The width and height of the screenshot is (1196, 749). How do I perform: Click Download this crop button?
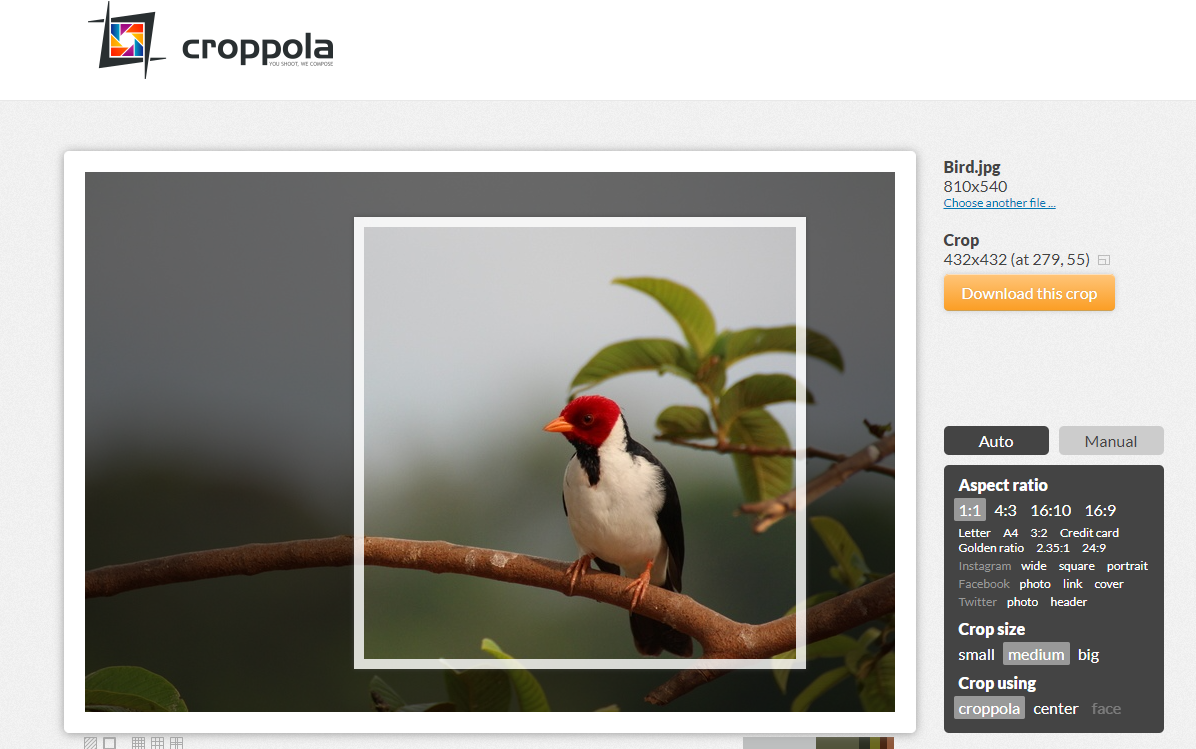pos(1029,293)
